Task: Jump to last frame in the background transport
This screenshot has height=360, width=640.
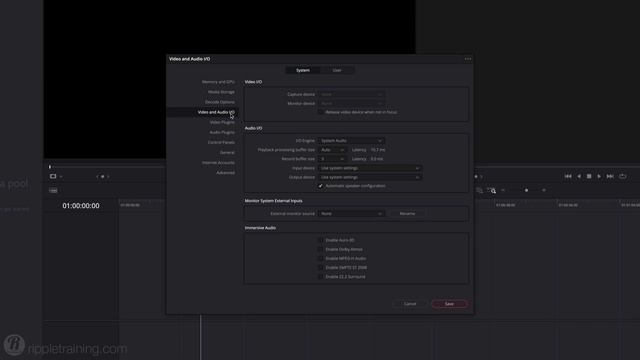Action: [610, 176]
